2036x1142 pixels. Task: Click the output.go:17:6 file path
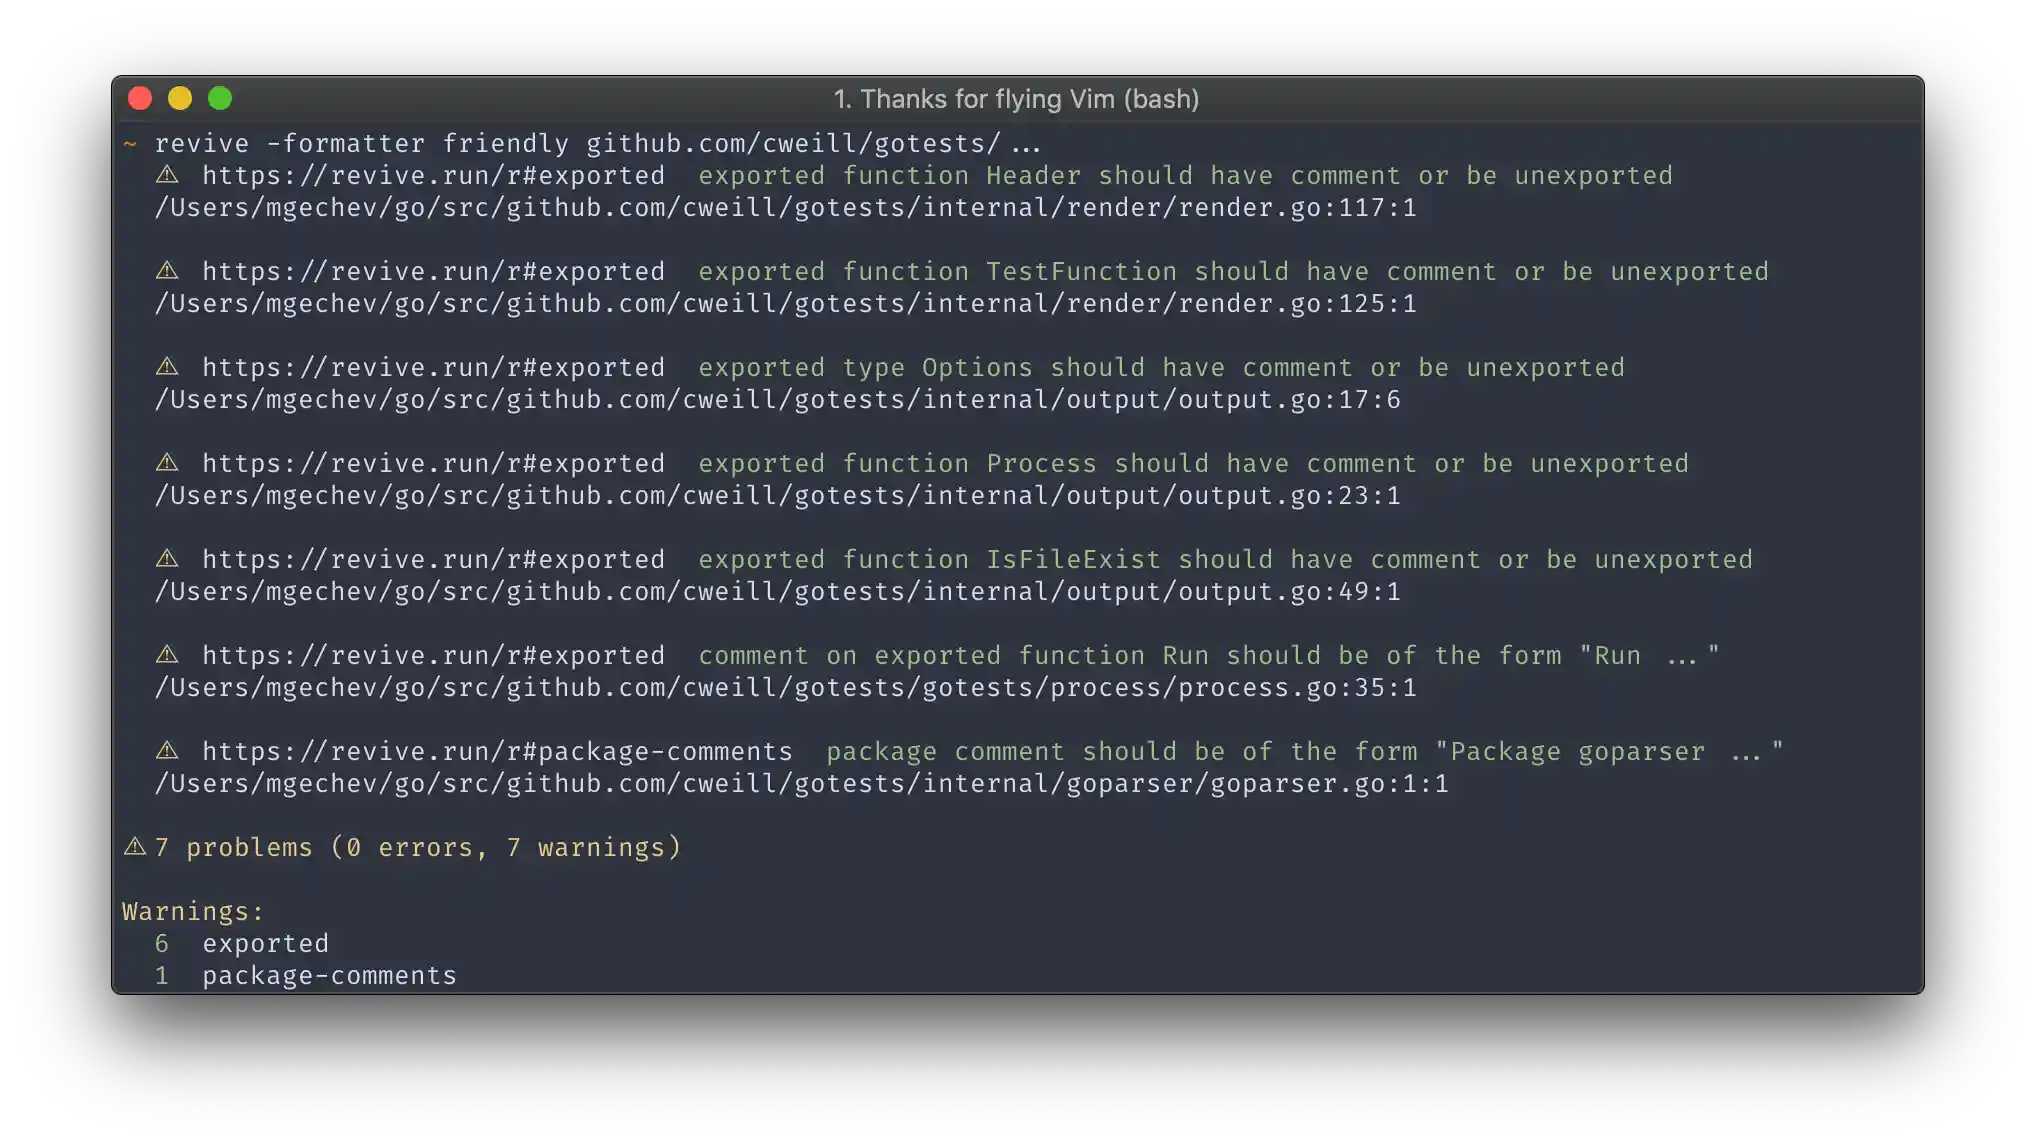[777, 400]
